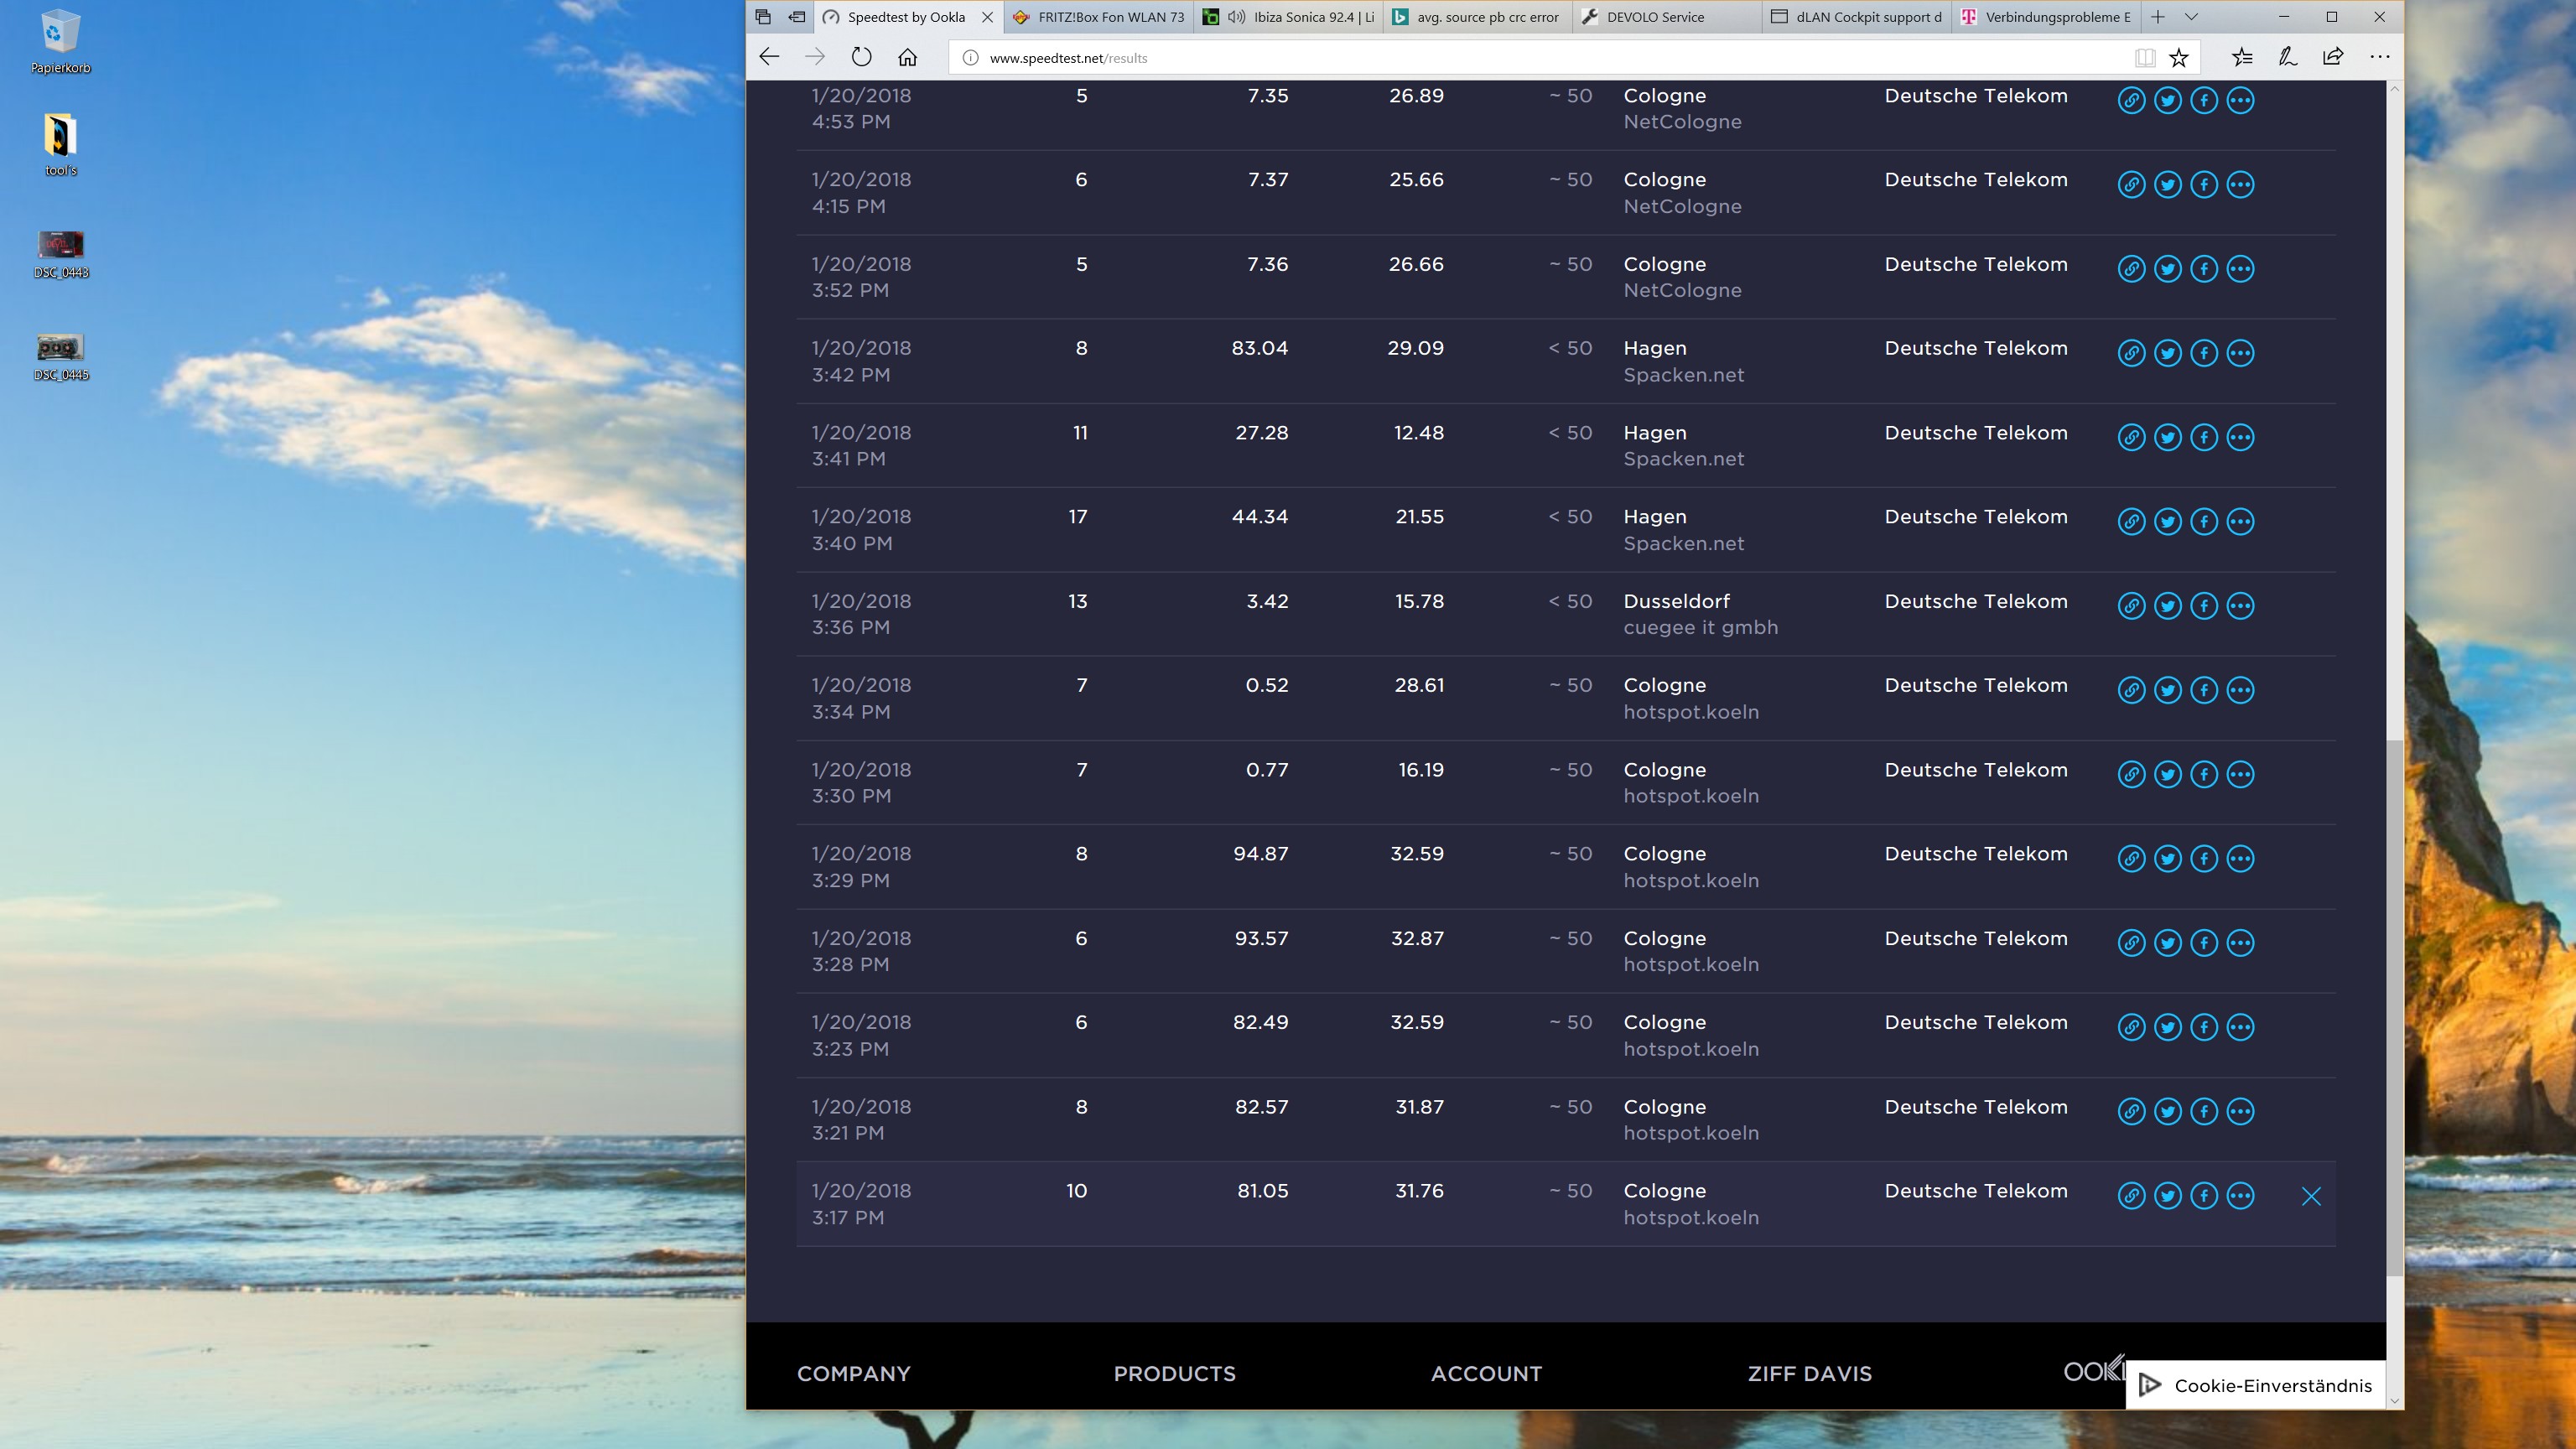Share this page from the toolbar
2576x1449 pixels.
(x=2333, y=57)
